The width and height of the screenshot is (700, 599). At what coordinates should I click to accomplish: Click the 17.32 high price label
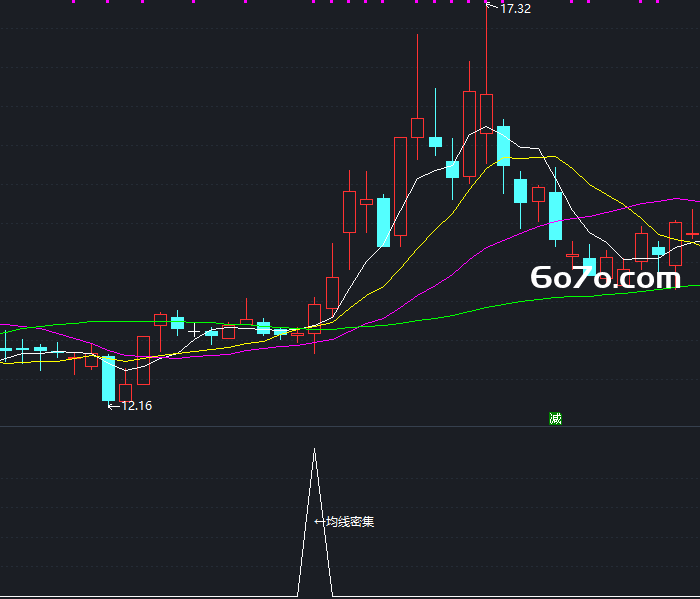pyautogui.click(x=516, y=9)
